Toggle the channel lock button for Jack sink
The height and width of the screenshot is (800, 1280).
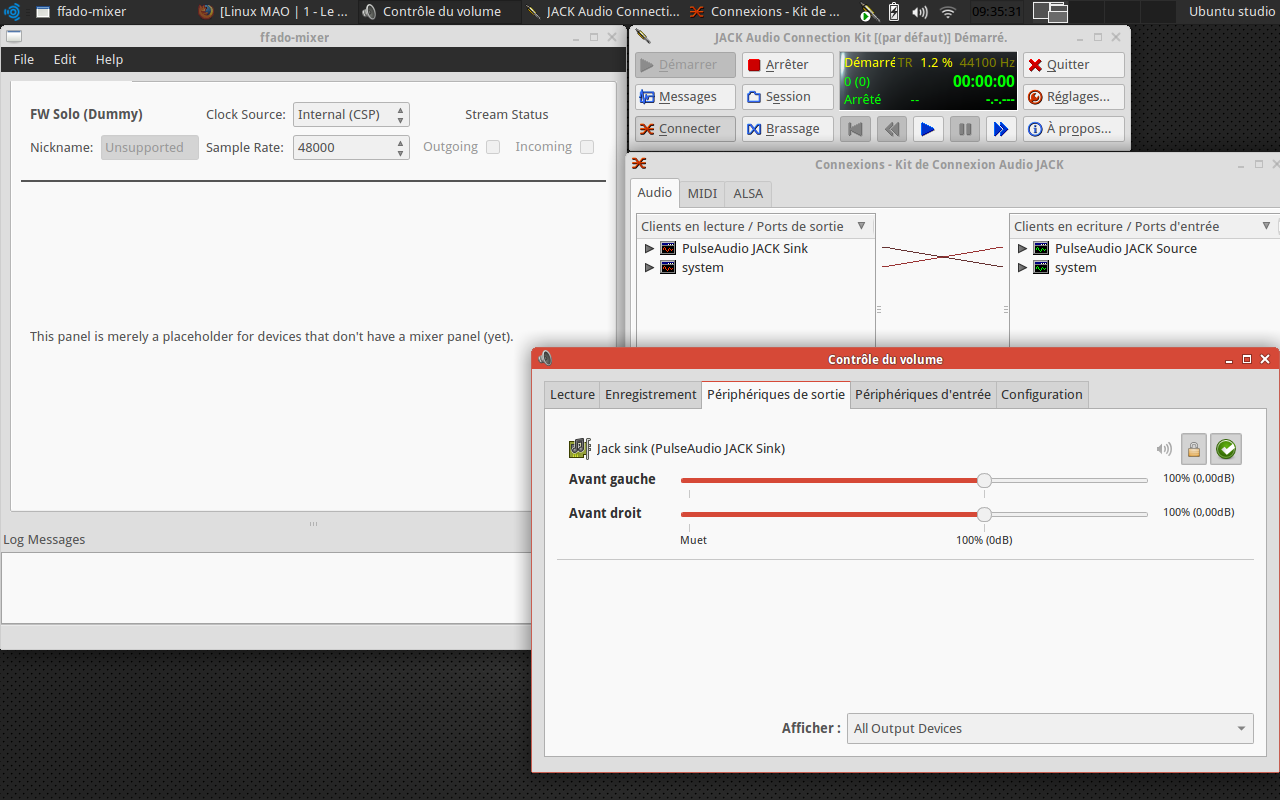tap(1194, 450)
